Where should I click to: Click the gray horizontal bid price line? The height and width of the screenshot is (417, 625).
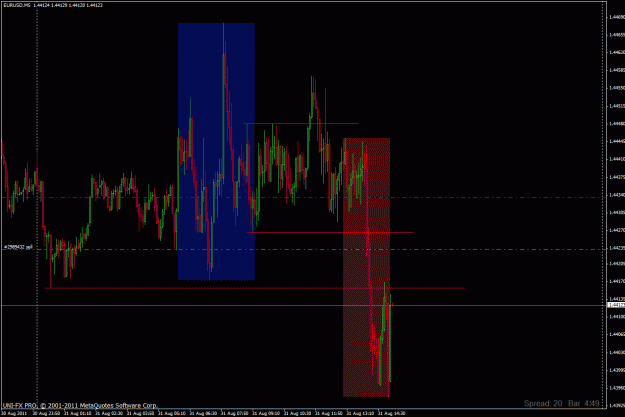tap(303, 305)
